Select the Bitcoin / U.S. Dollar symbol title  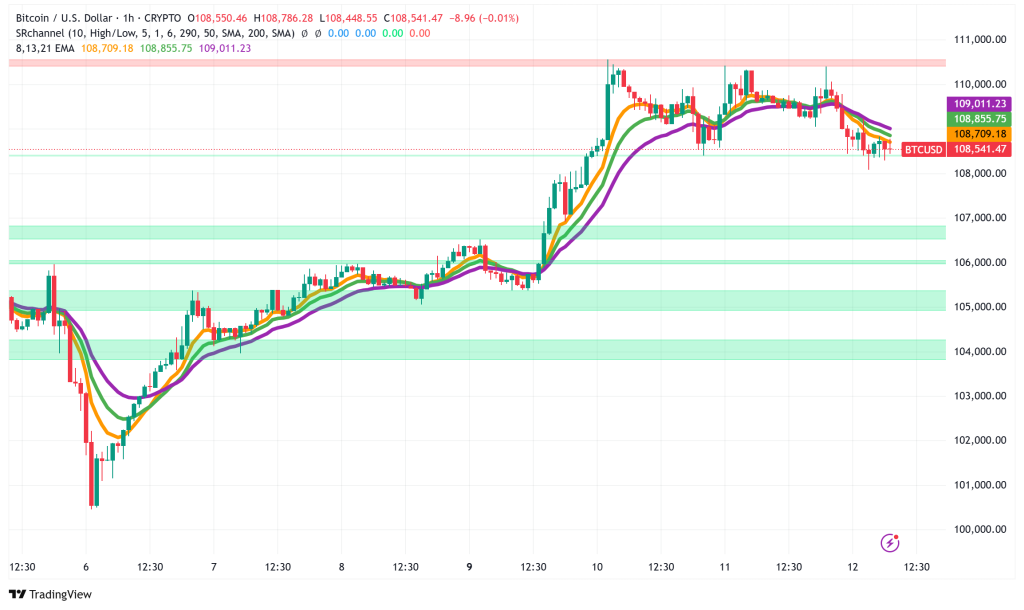point(64,18)
